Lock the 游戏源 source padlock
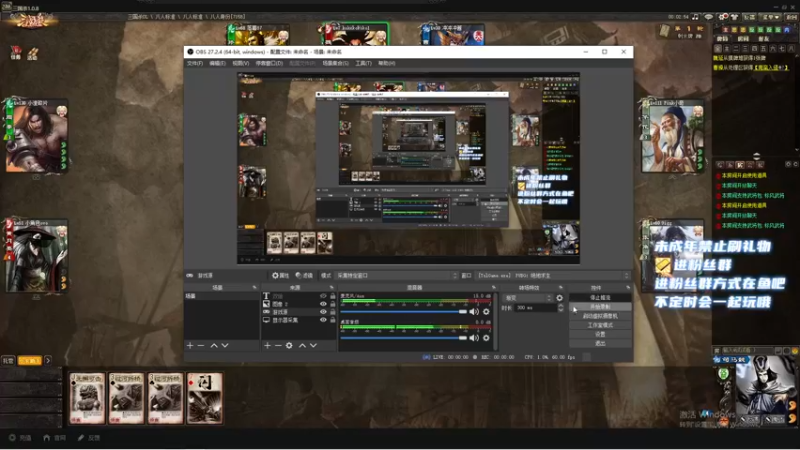 333,312
